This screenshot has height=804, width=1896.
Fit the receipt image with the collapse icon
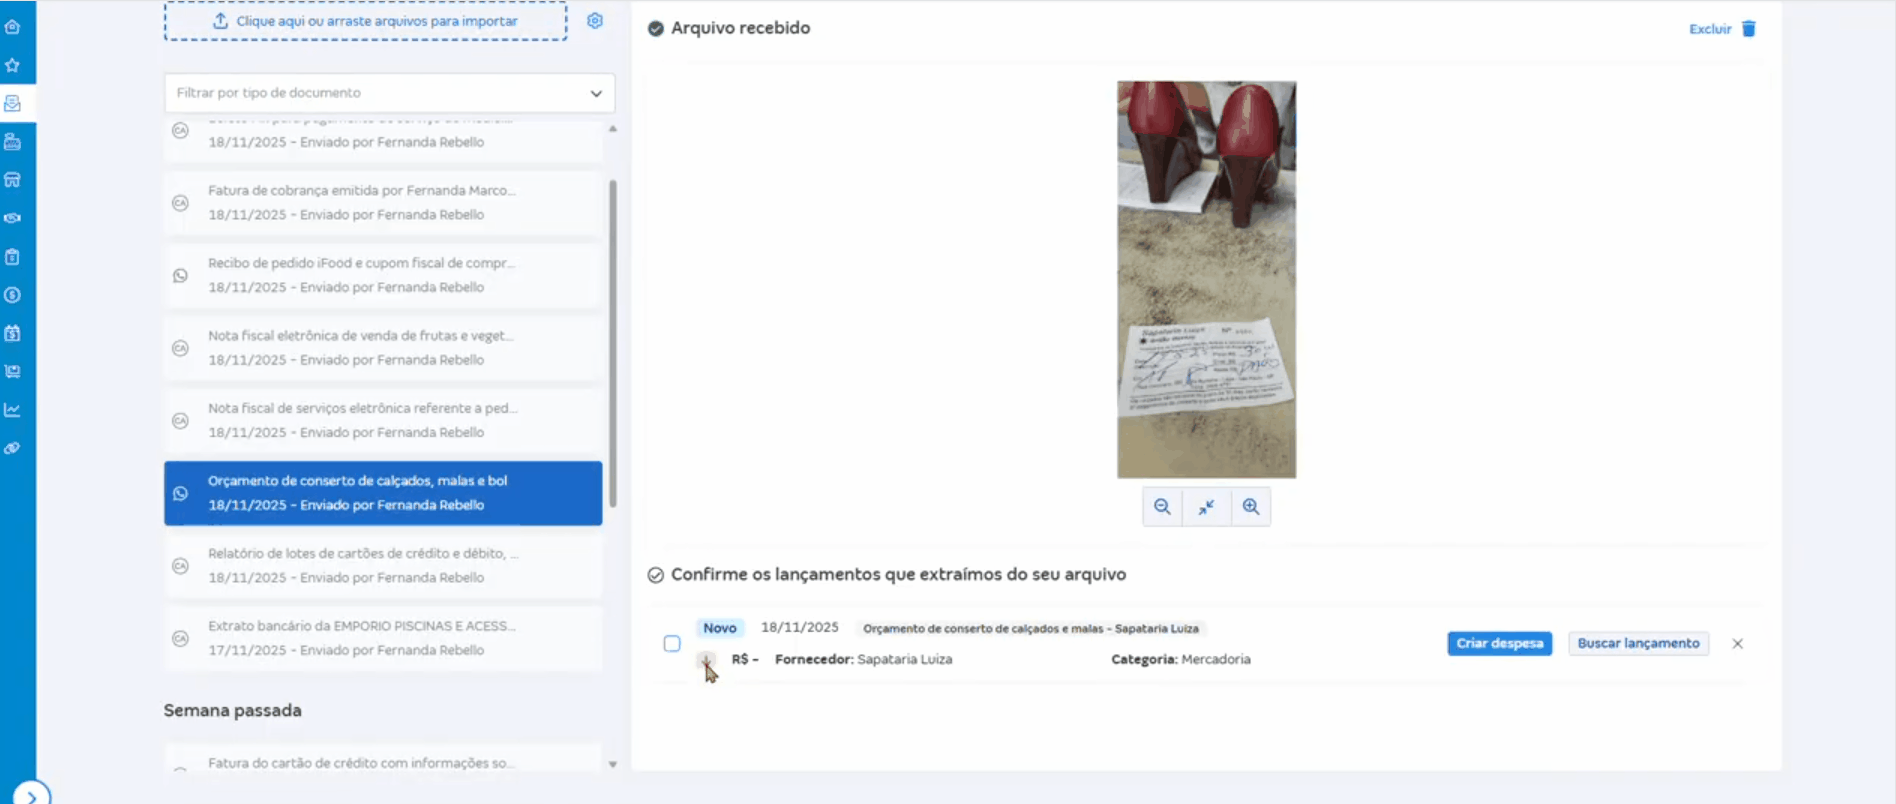[x=1207, y=507]
